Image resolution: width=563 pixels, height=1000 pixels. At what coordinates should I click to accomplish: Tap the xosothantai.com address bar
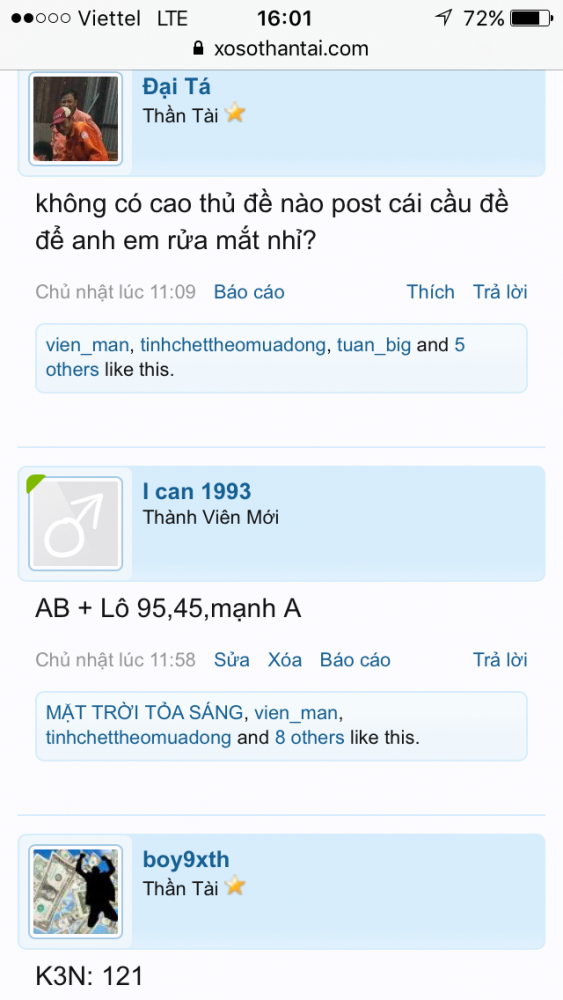click(x=281, y=48)
